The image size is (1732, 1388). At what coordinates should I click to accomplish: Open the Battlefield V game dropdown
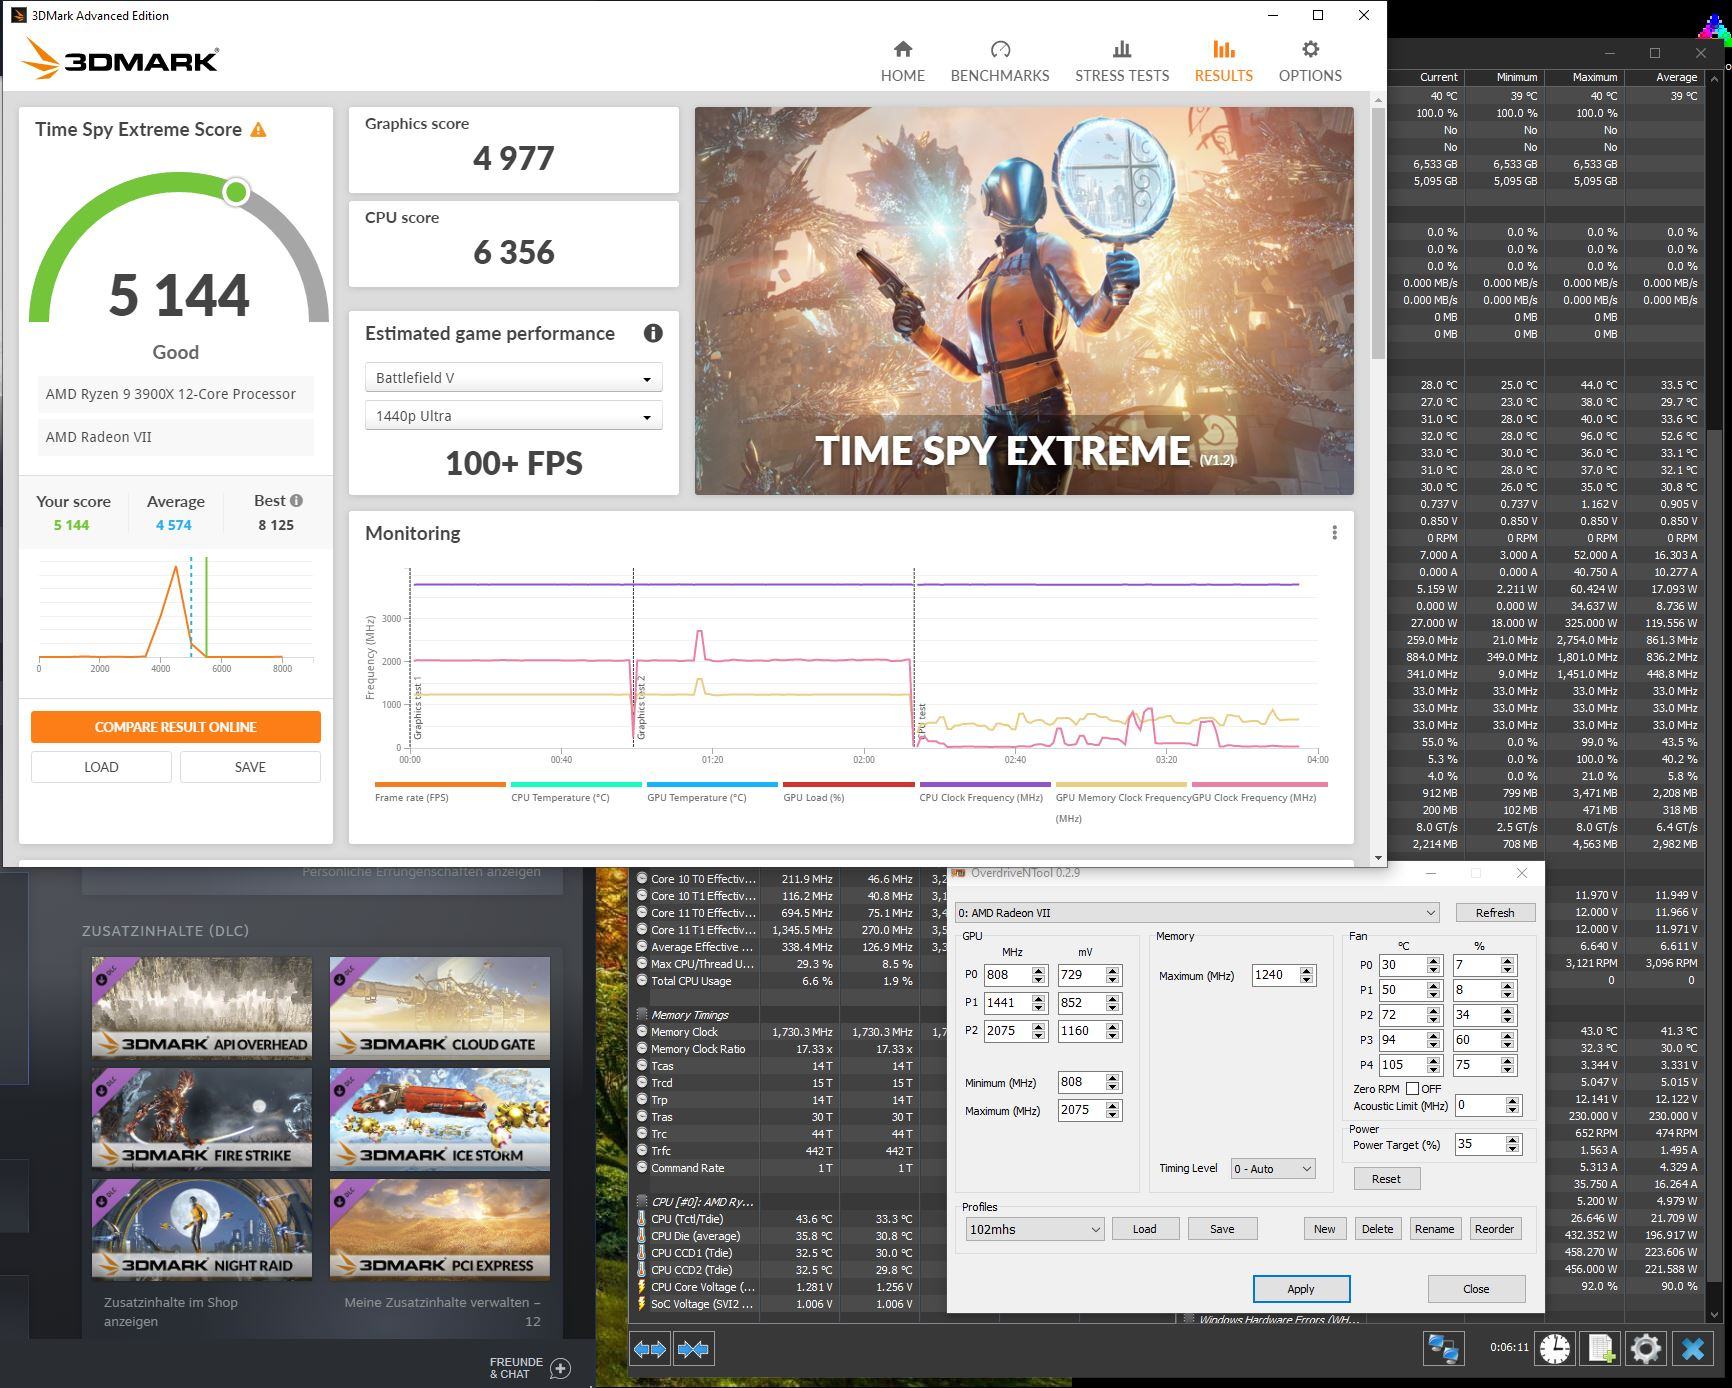[513, 378]
